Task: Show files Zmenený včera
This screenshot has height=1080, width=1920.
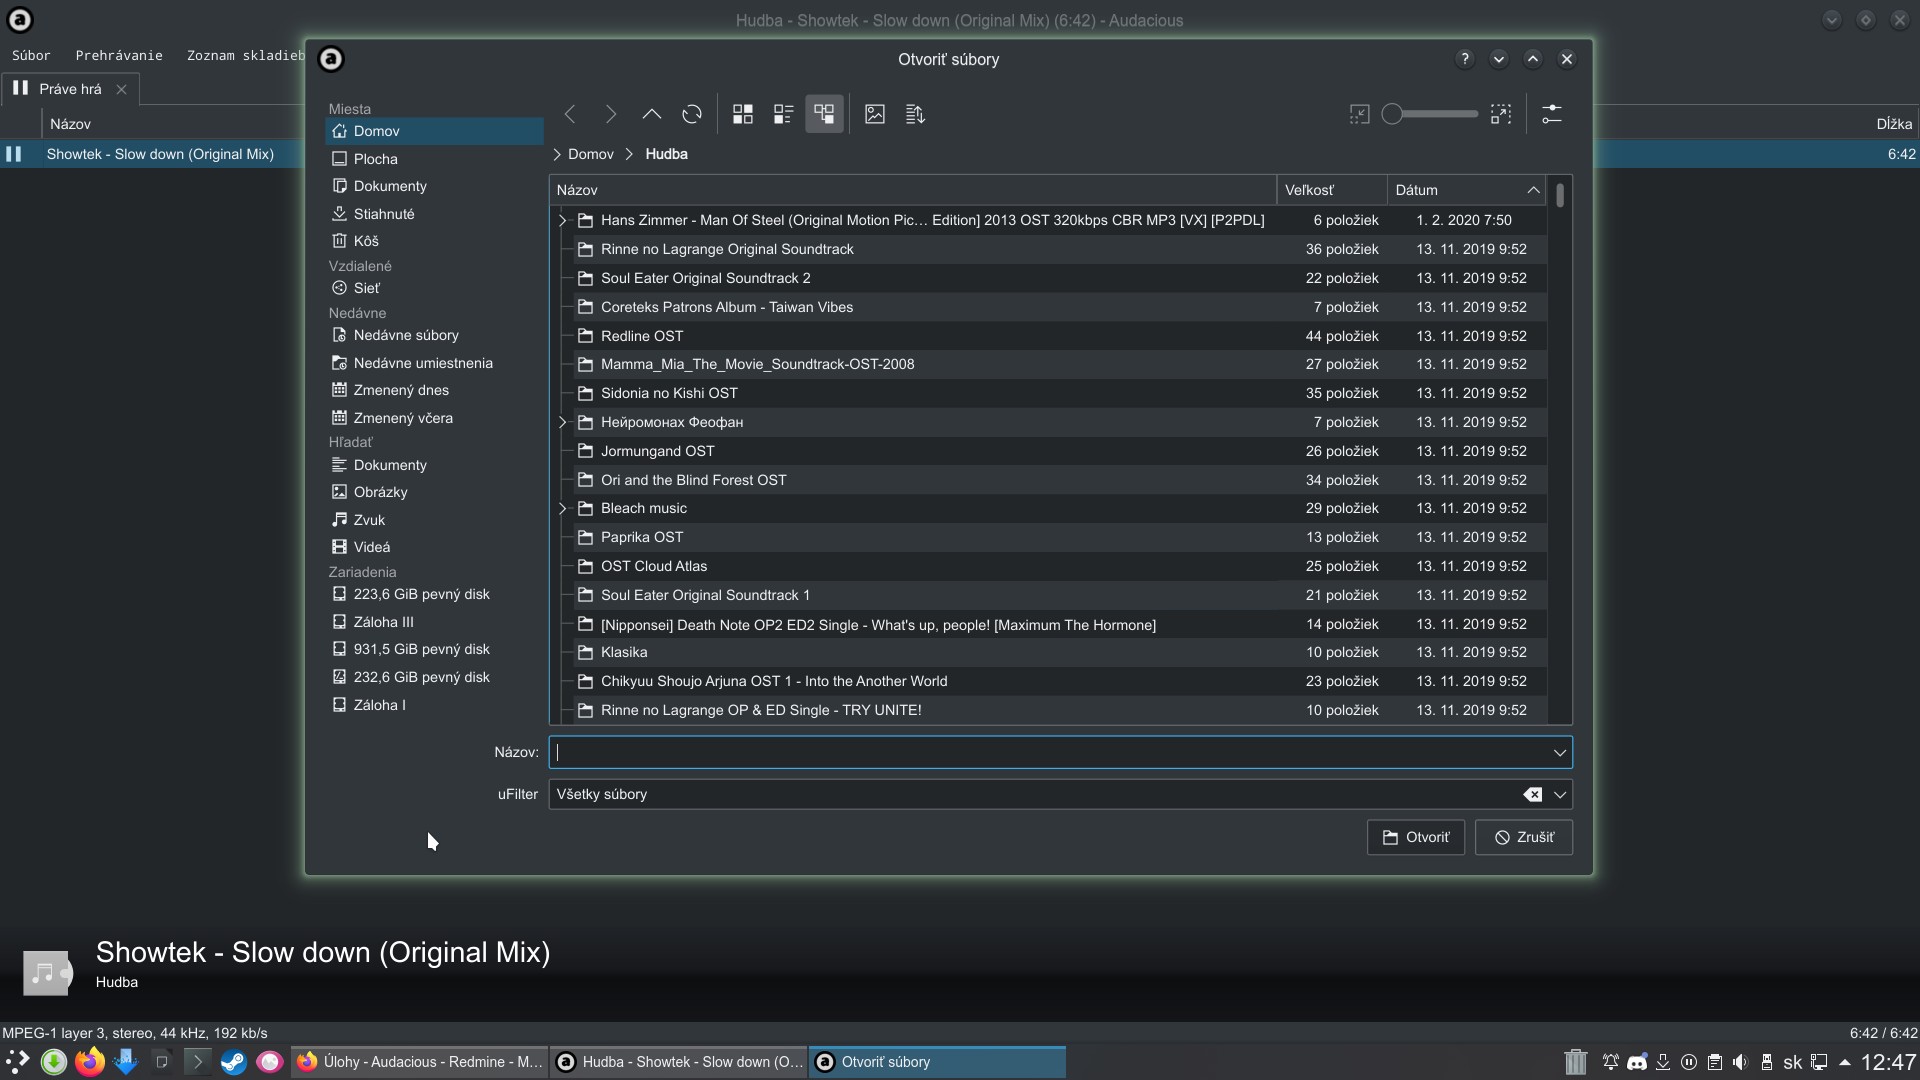Action: (x=434, y=418)
